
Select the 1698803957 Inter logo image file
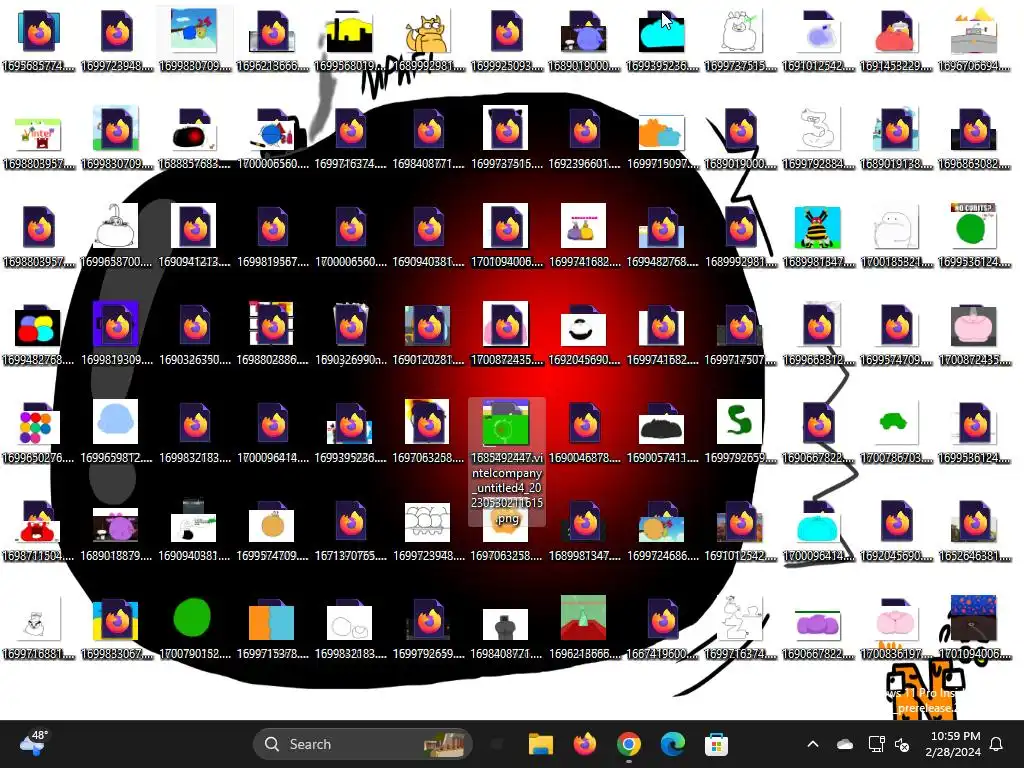[39, 138]
